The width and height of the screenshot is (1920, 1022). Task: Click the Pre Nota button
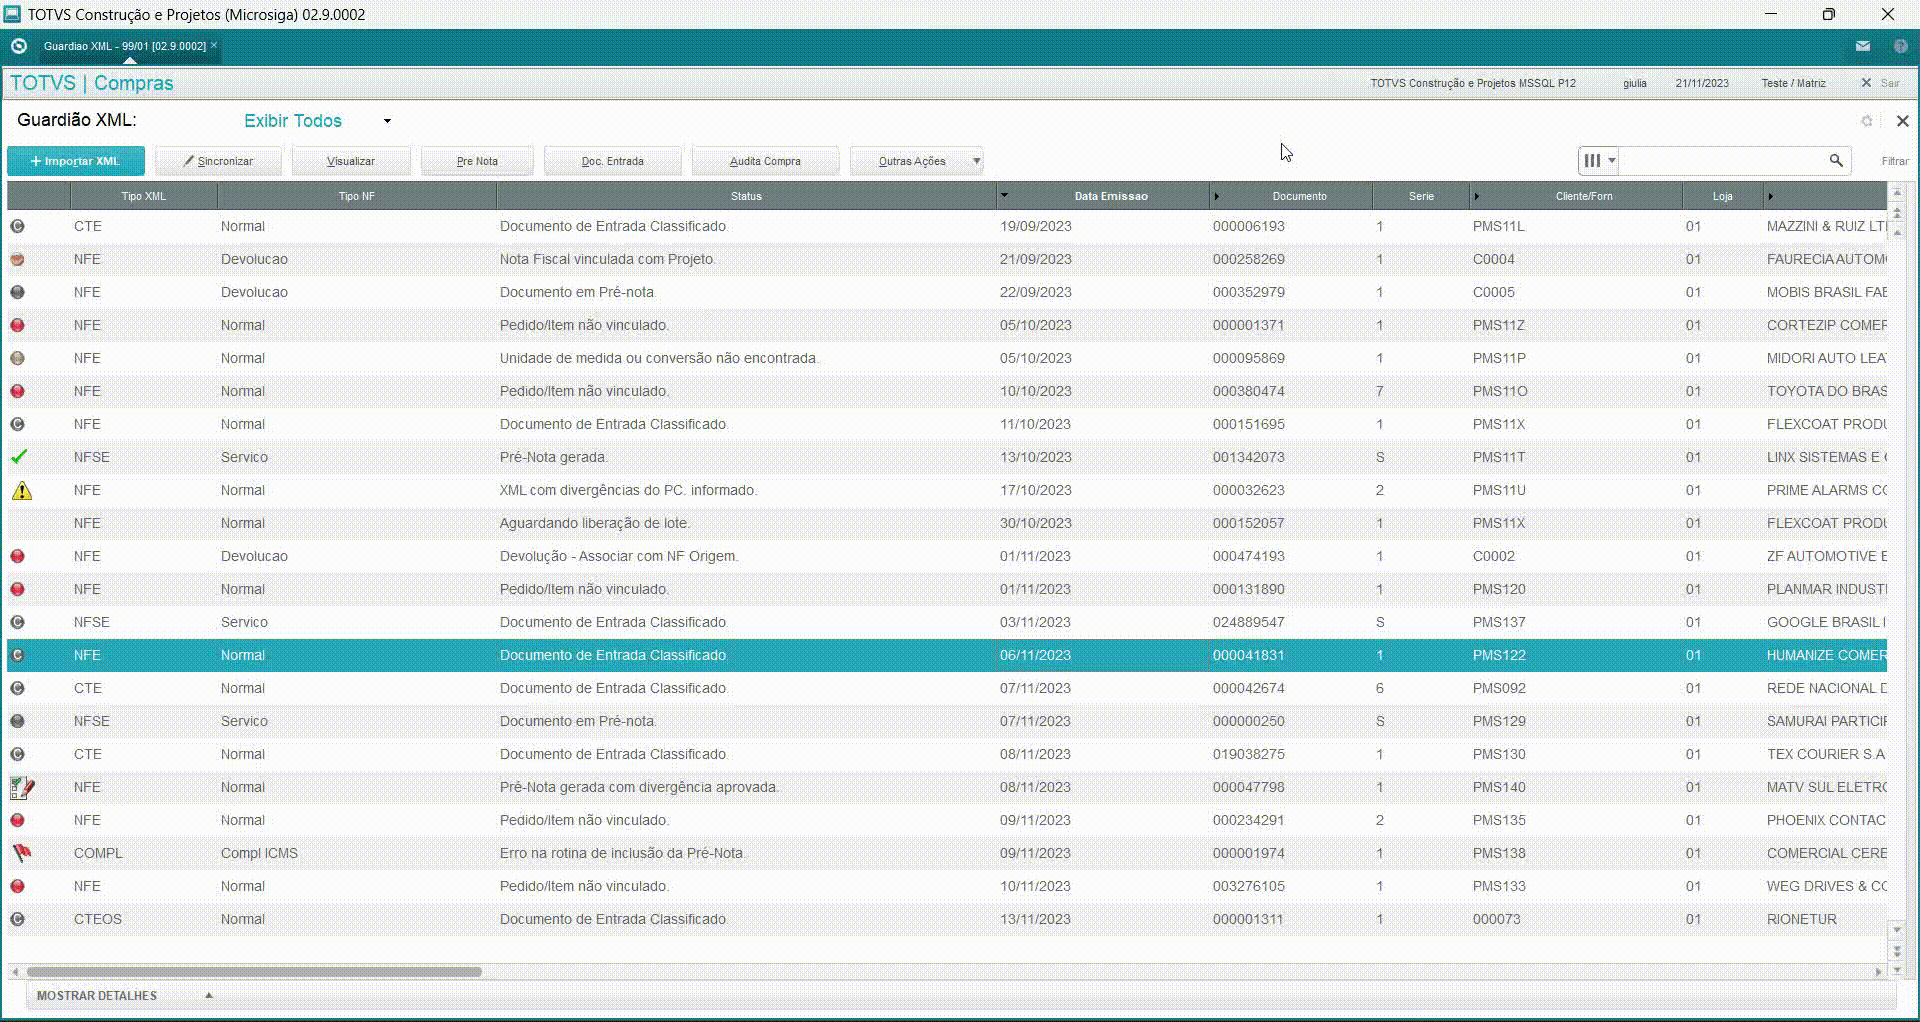[477, 161]
